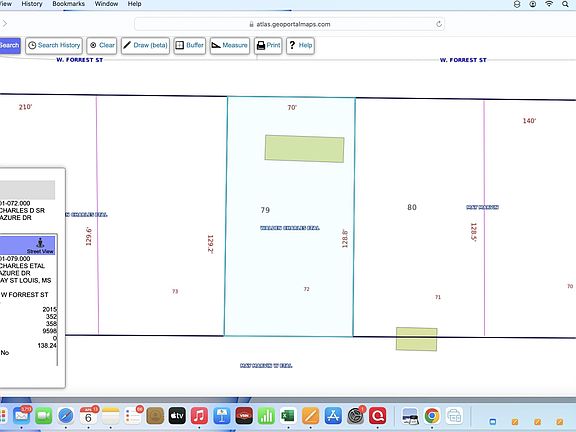The width and height of the screenshot is (576, 432).
Task: Click the Wi-Fi status icon
Action: 549,4
